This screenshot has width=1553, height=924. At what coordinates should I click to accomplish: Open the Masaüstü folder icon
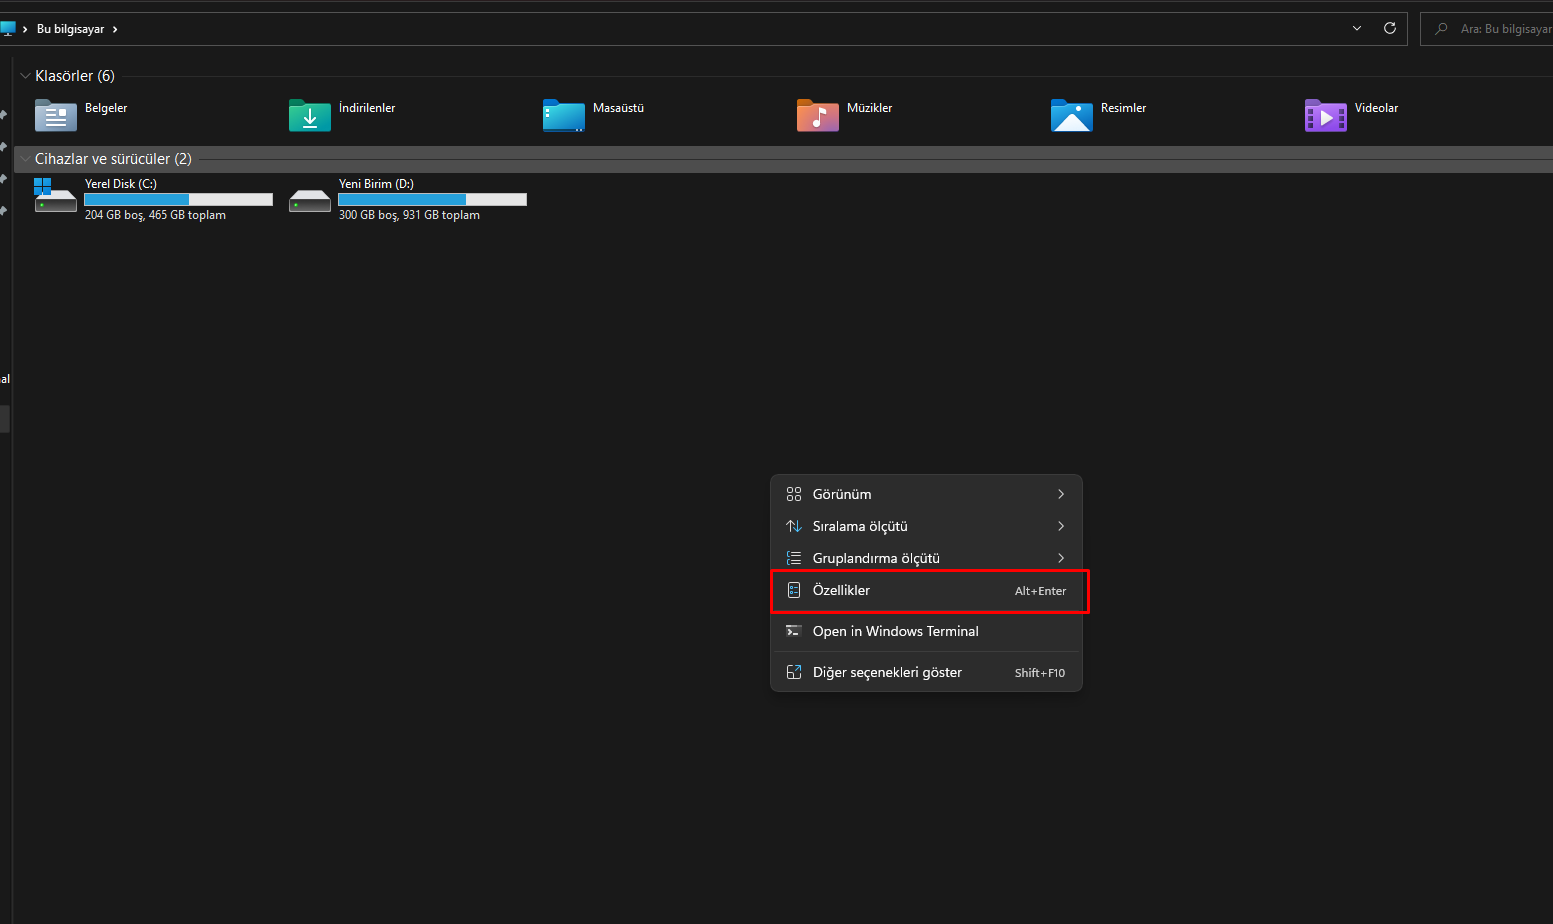(x=564, y=115)
